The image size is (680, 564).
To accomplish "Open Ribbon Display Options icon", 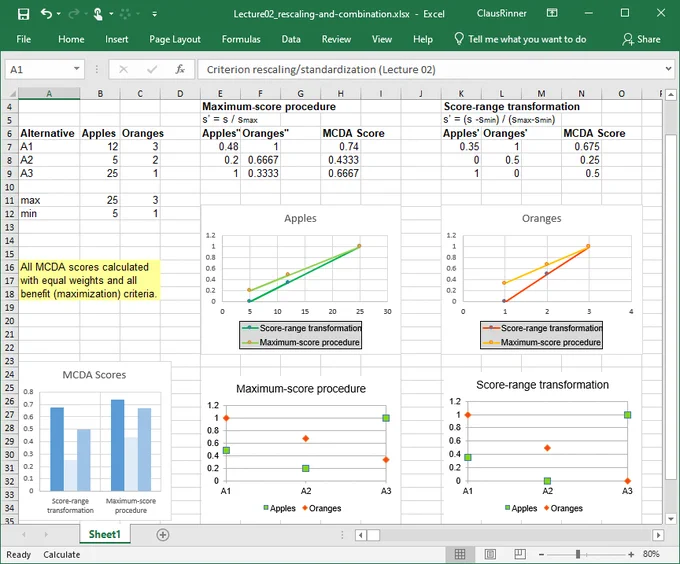I will point(552,13).
